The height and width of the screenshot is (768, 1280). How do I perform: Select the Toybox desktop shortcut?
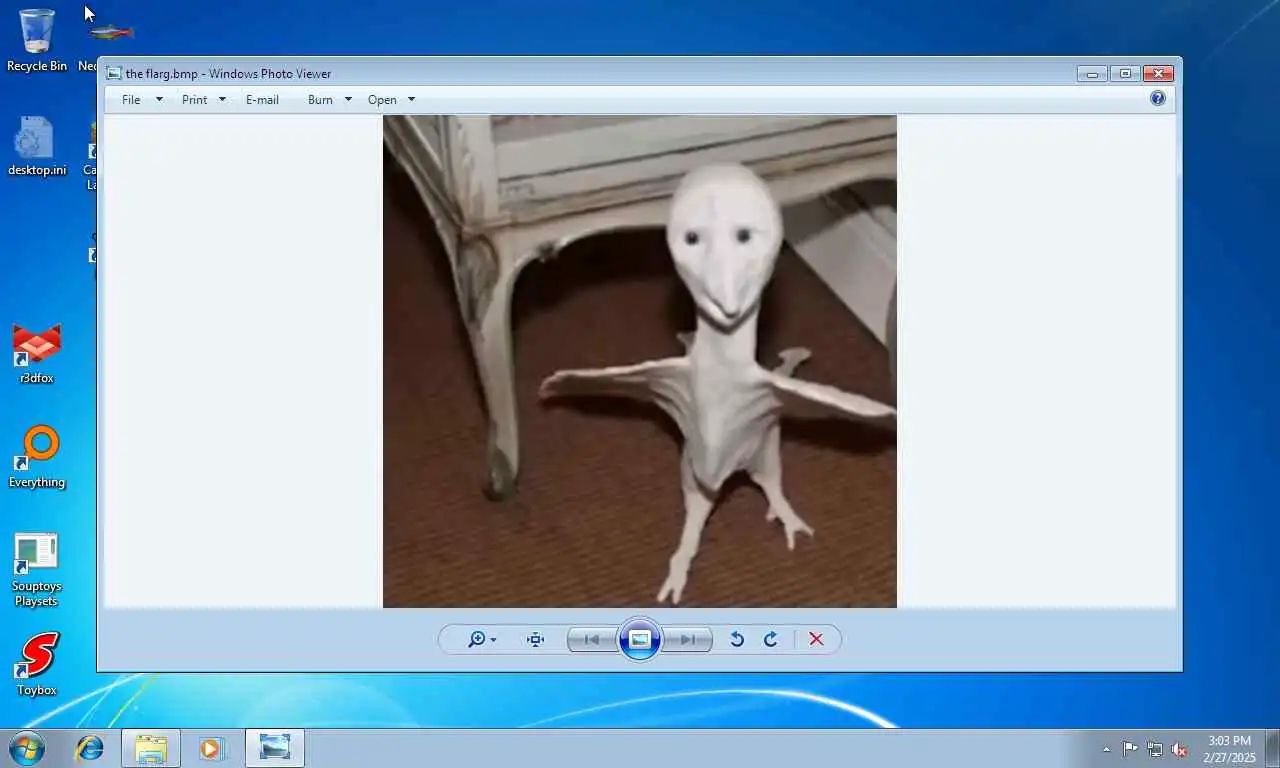[37, 665]
